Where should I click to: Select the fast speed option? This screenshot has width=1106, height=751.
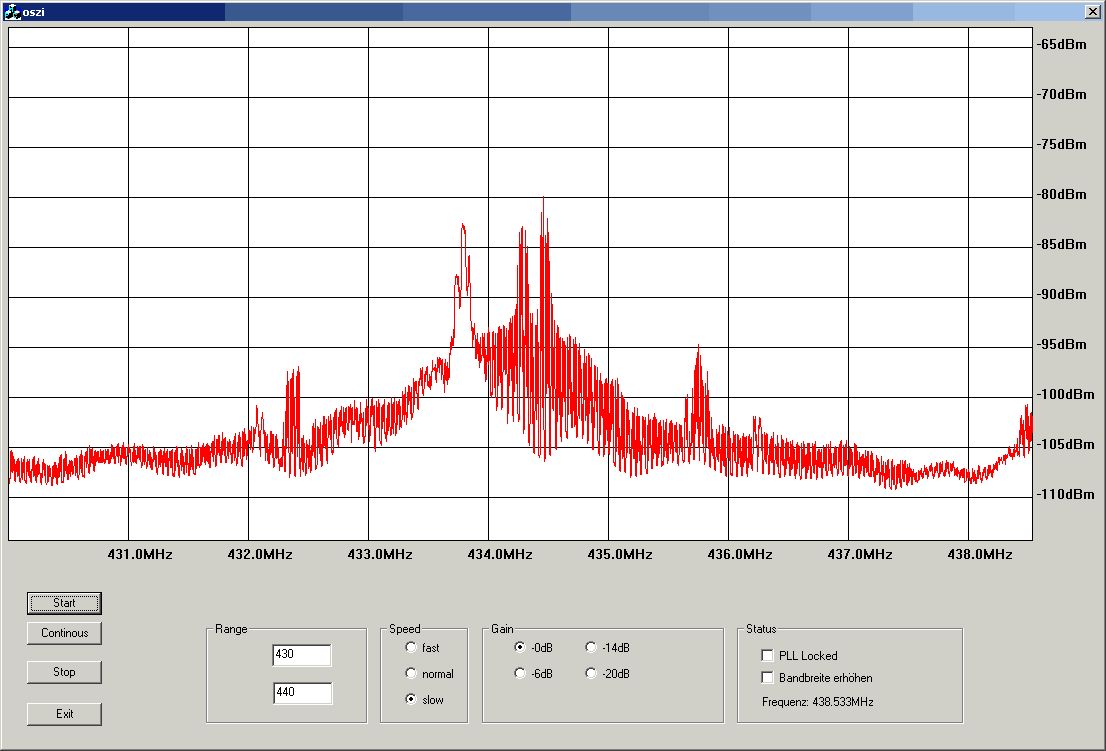point(411,648)
